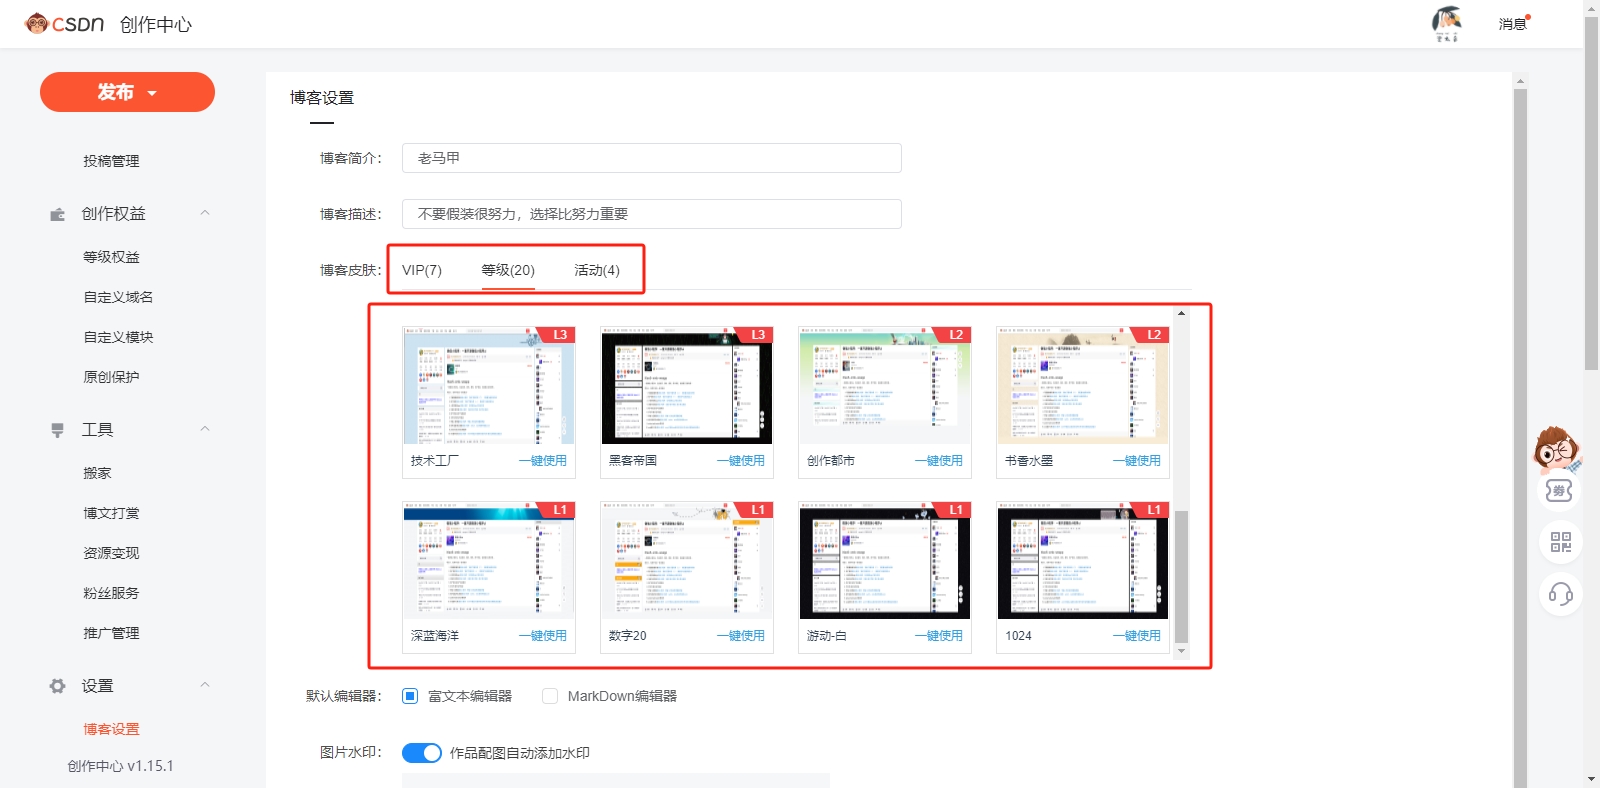Apply 游动-白 skin with 一键使用
Image resolution: width=1600 pixels, height=788 pixels.
tap(939, 636)
